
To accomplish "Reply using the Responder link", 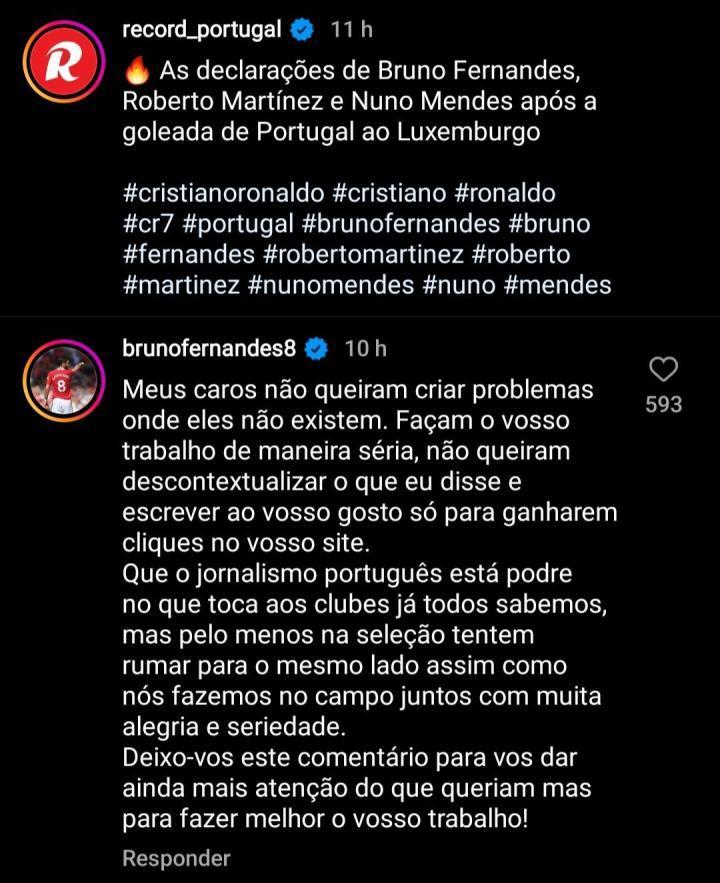I will [176, 858].
